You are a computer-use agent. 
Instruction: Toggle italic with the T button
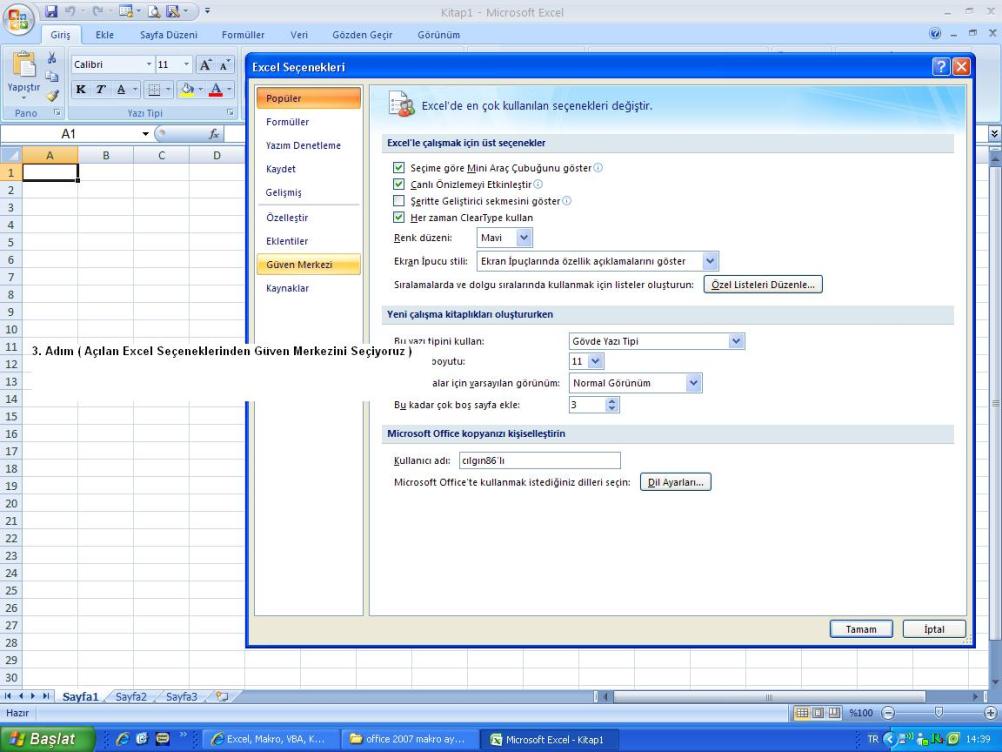[100, 89]
